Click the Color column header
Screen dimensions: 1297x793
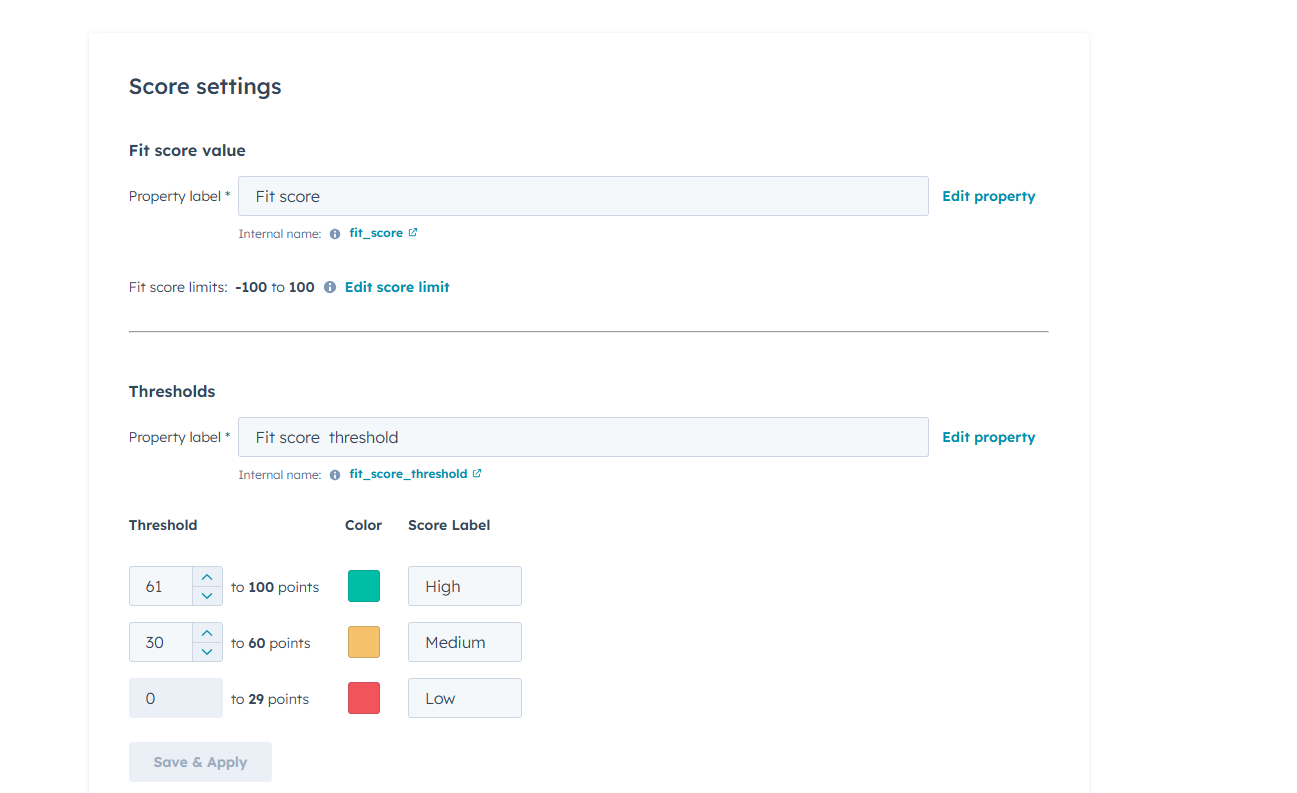[364, 525]
